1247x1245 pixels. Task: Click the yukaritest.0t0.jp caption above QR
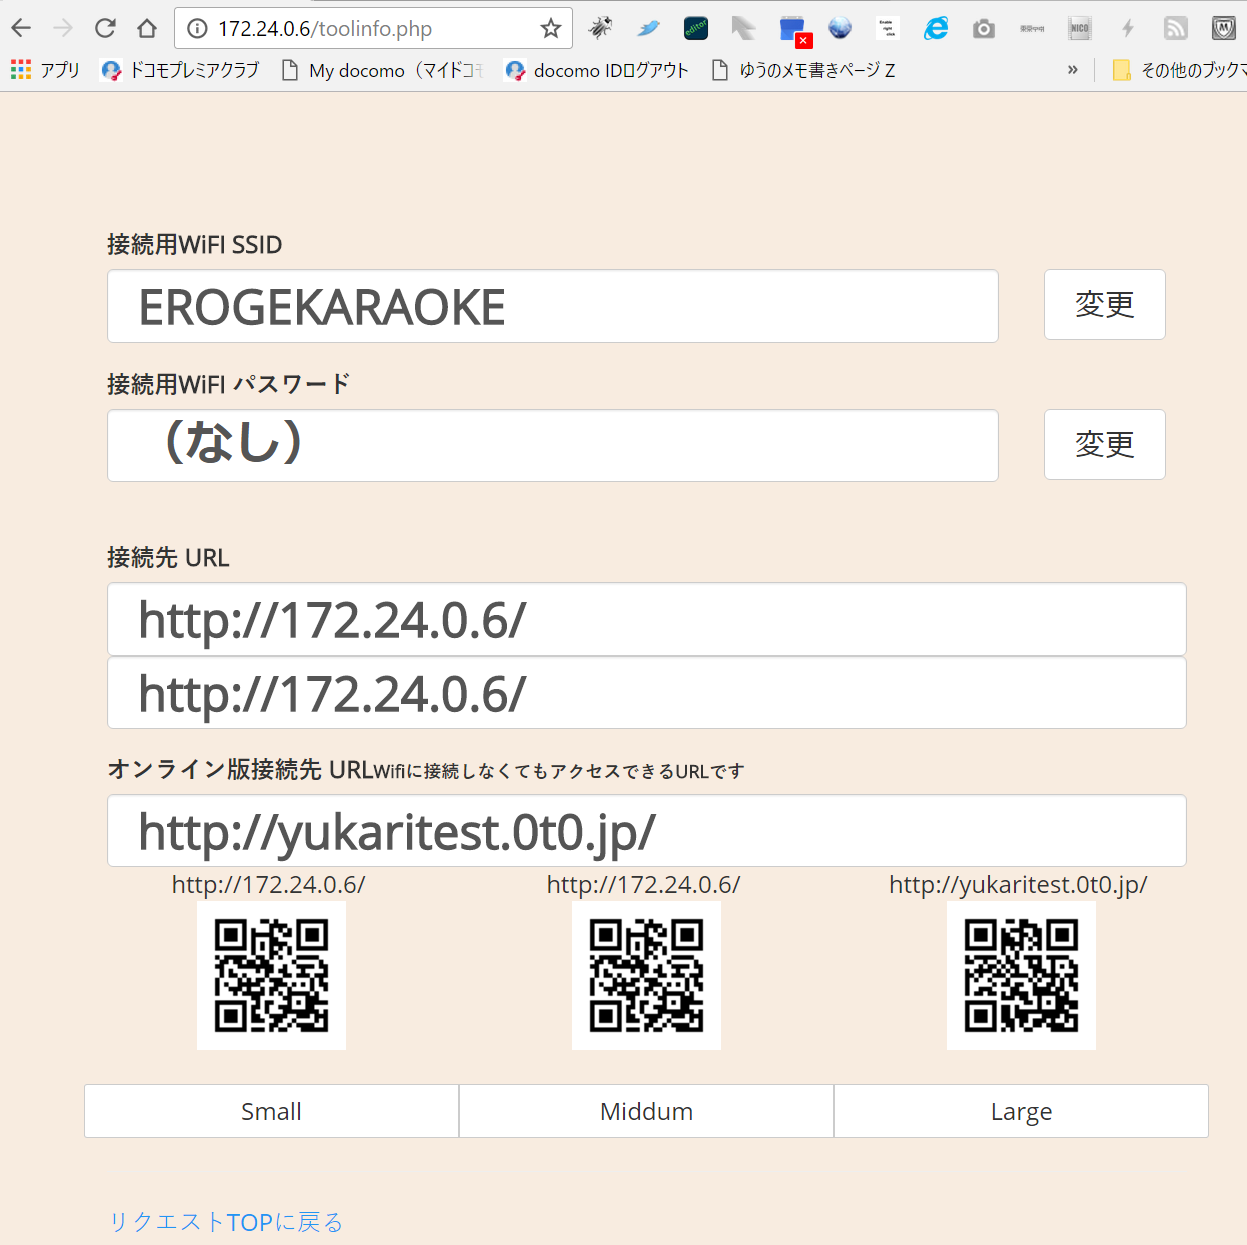click(x=1018, y=885)
